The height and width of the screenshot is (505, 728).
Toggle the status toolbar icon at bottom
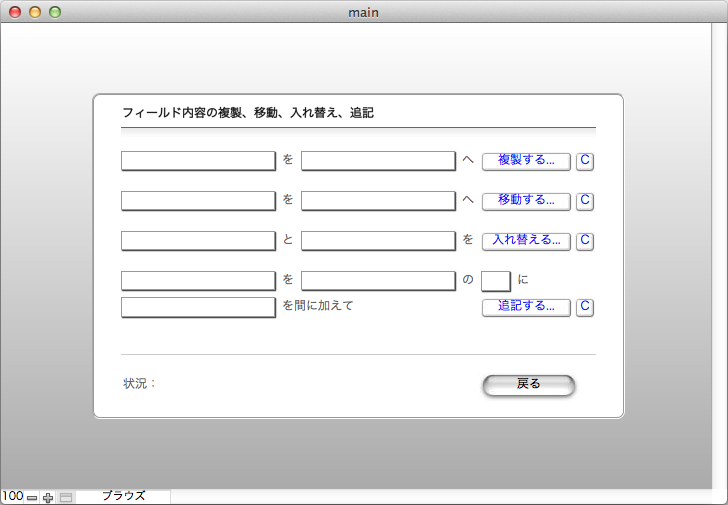[66, 497]
